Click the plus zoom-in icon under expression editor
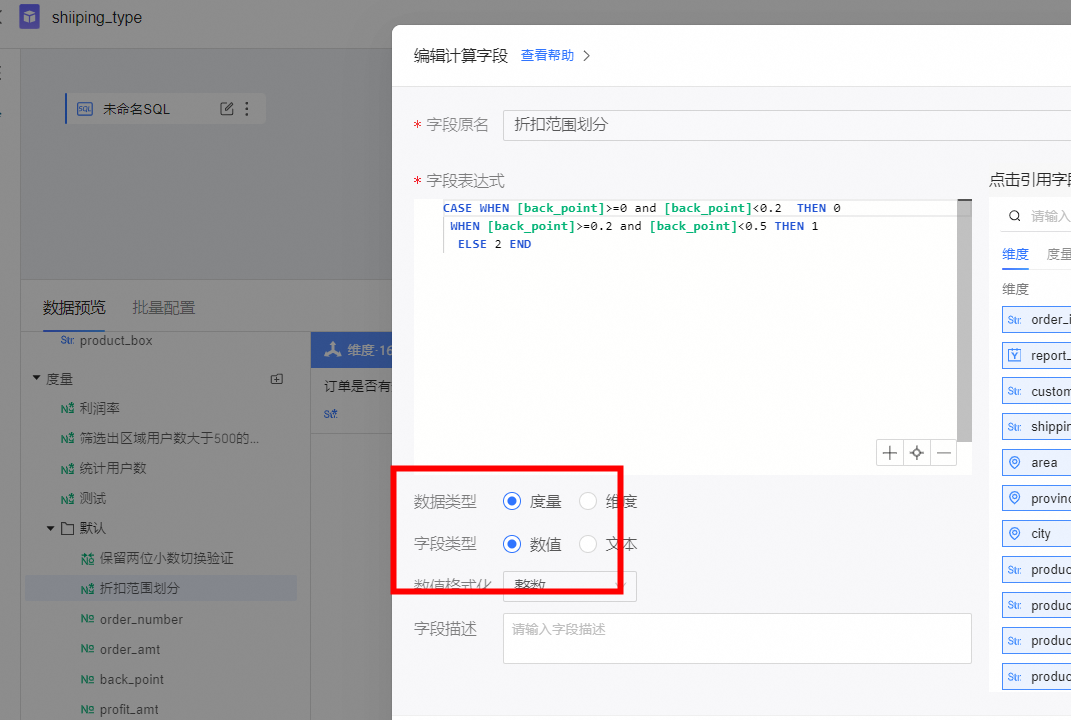This screenshot has width=1071, height=720. click(x=889, y=453)
